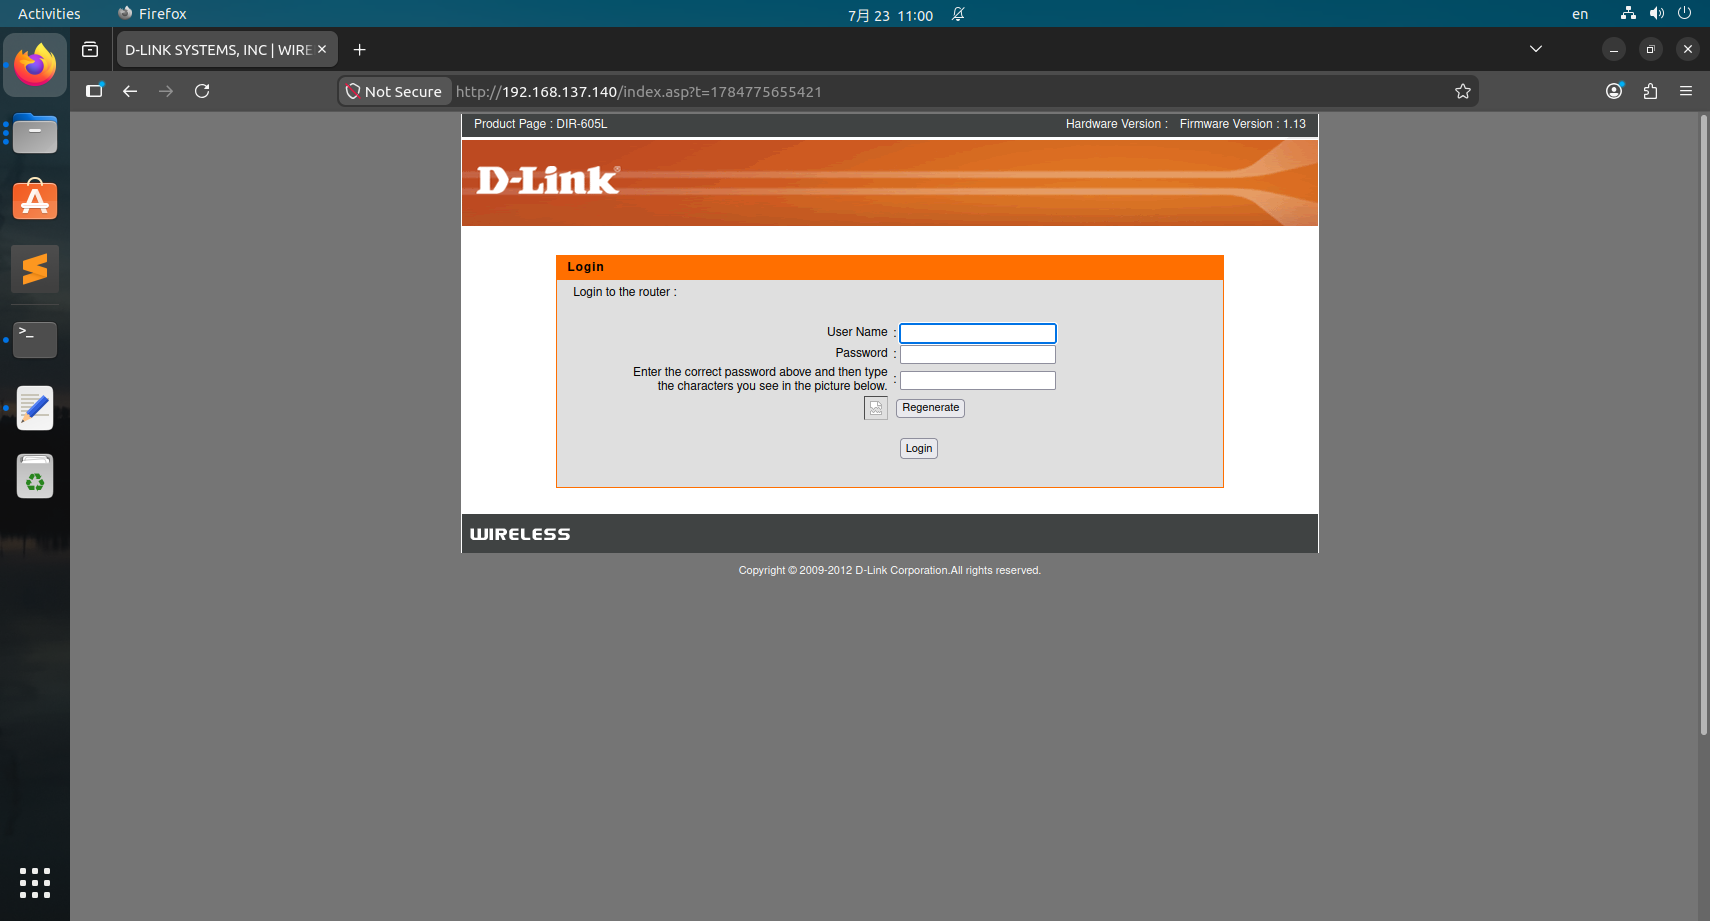The image size is (1710, 921).
Task: Open the Text Editor from the dock
Action: tap(35, 408)
